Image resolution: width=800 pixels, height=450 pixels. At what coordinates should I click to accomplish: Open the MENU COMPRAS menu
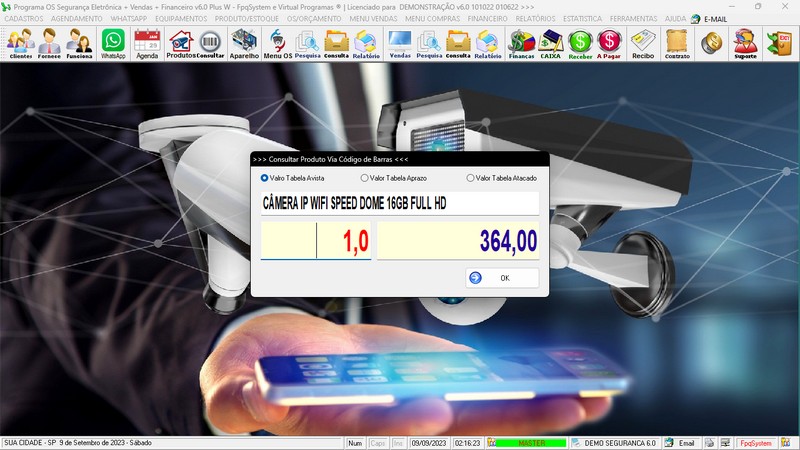click(x=432, y=18)
